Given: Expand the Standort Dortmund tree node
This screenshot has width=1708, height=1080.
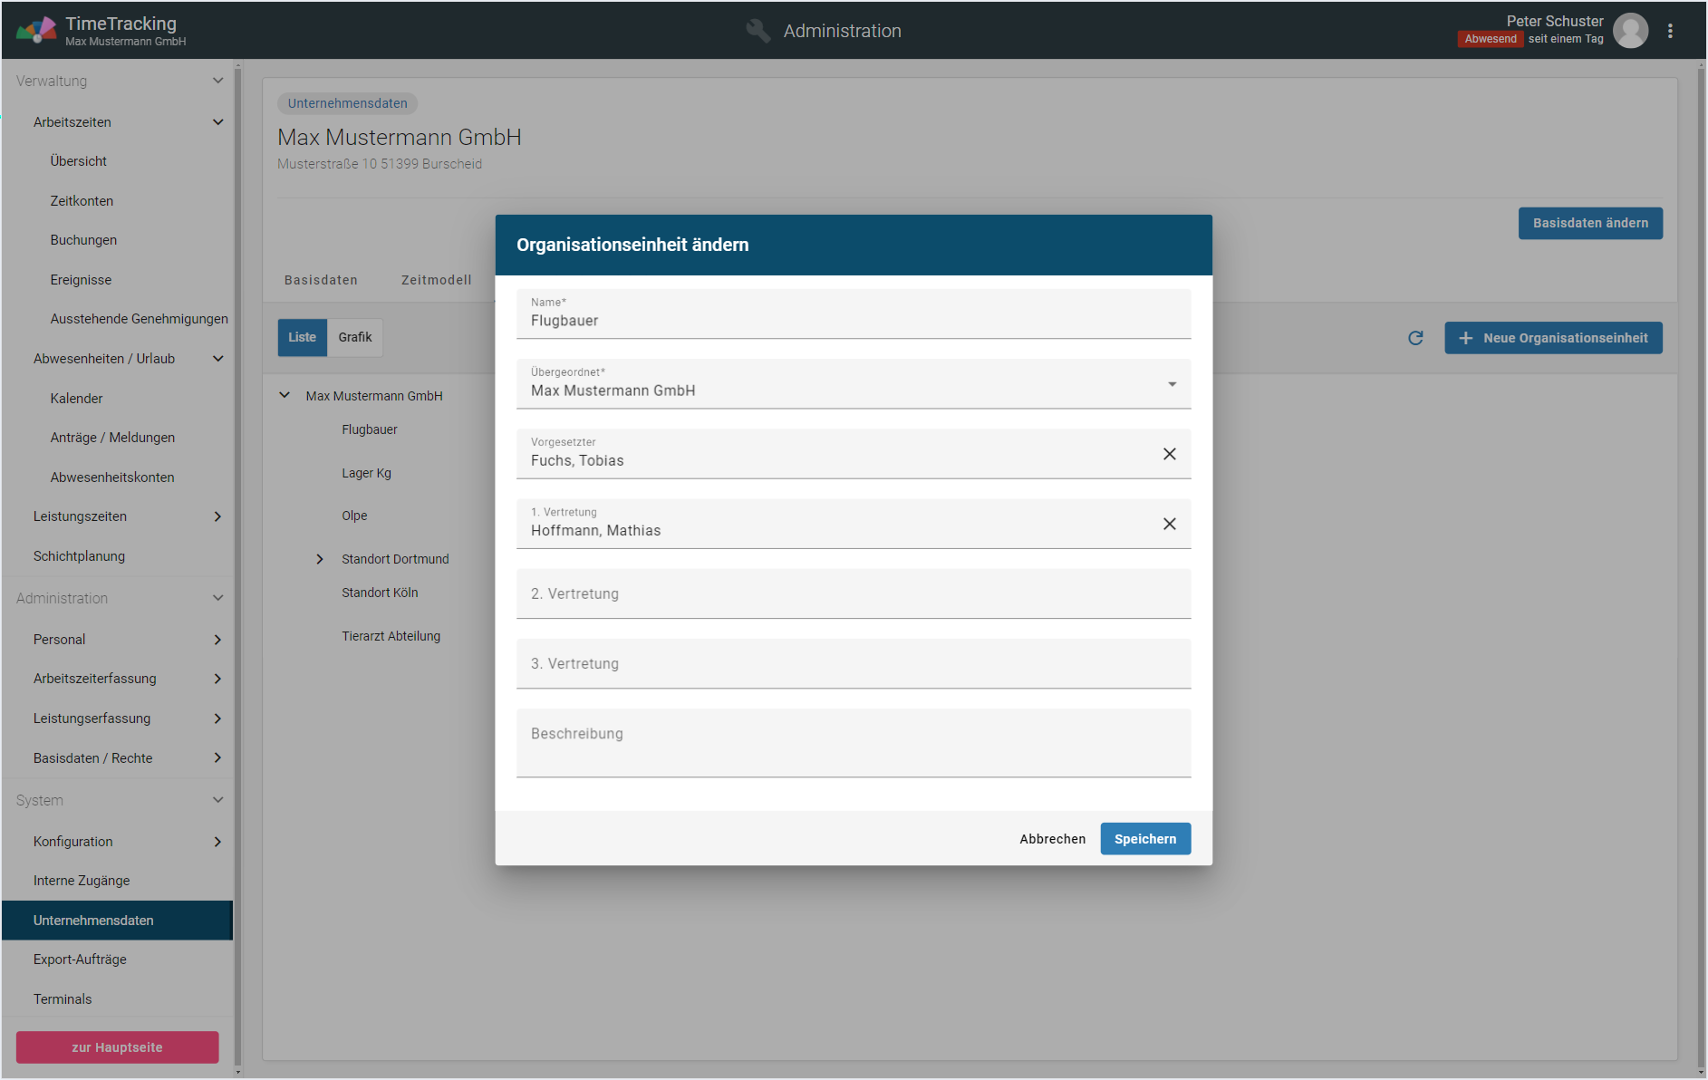Looking at the screenshot, I should pos(320,559).
